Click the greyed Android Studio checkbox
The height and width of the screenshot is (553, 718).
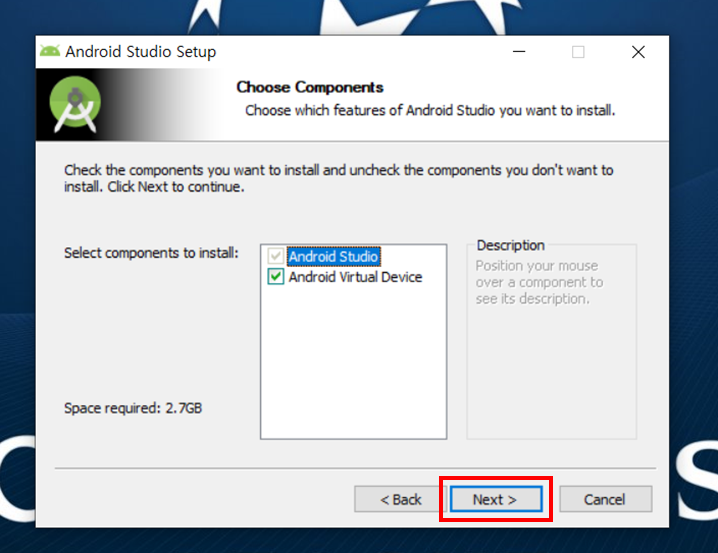tap(276, 256)
